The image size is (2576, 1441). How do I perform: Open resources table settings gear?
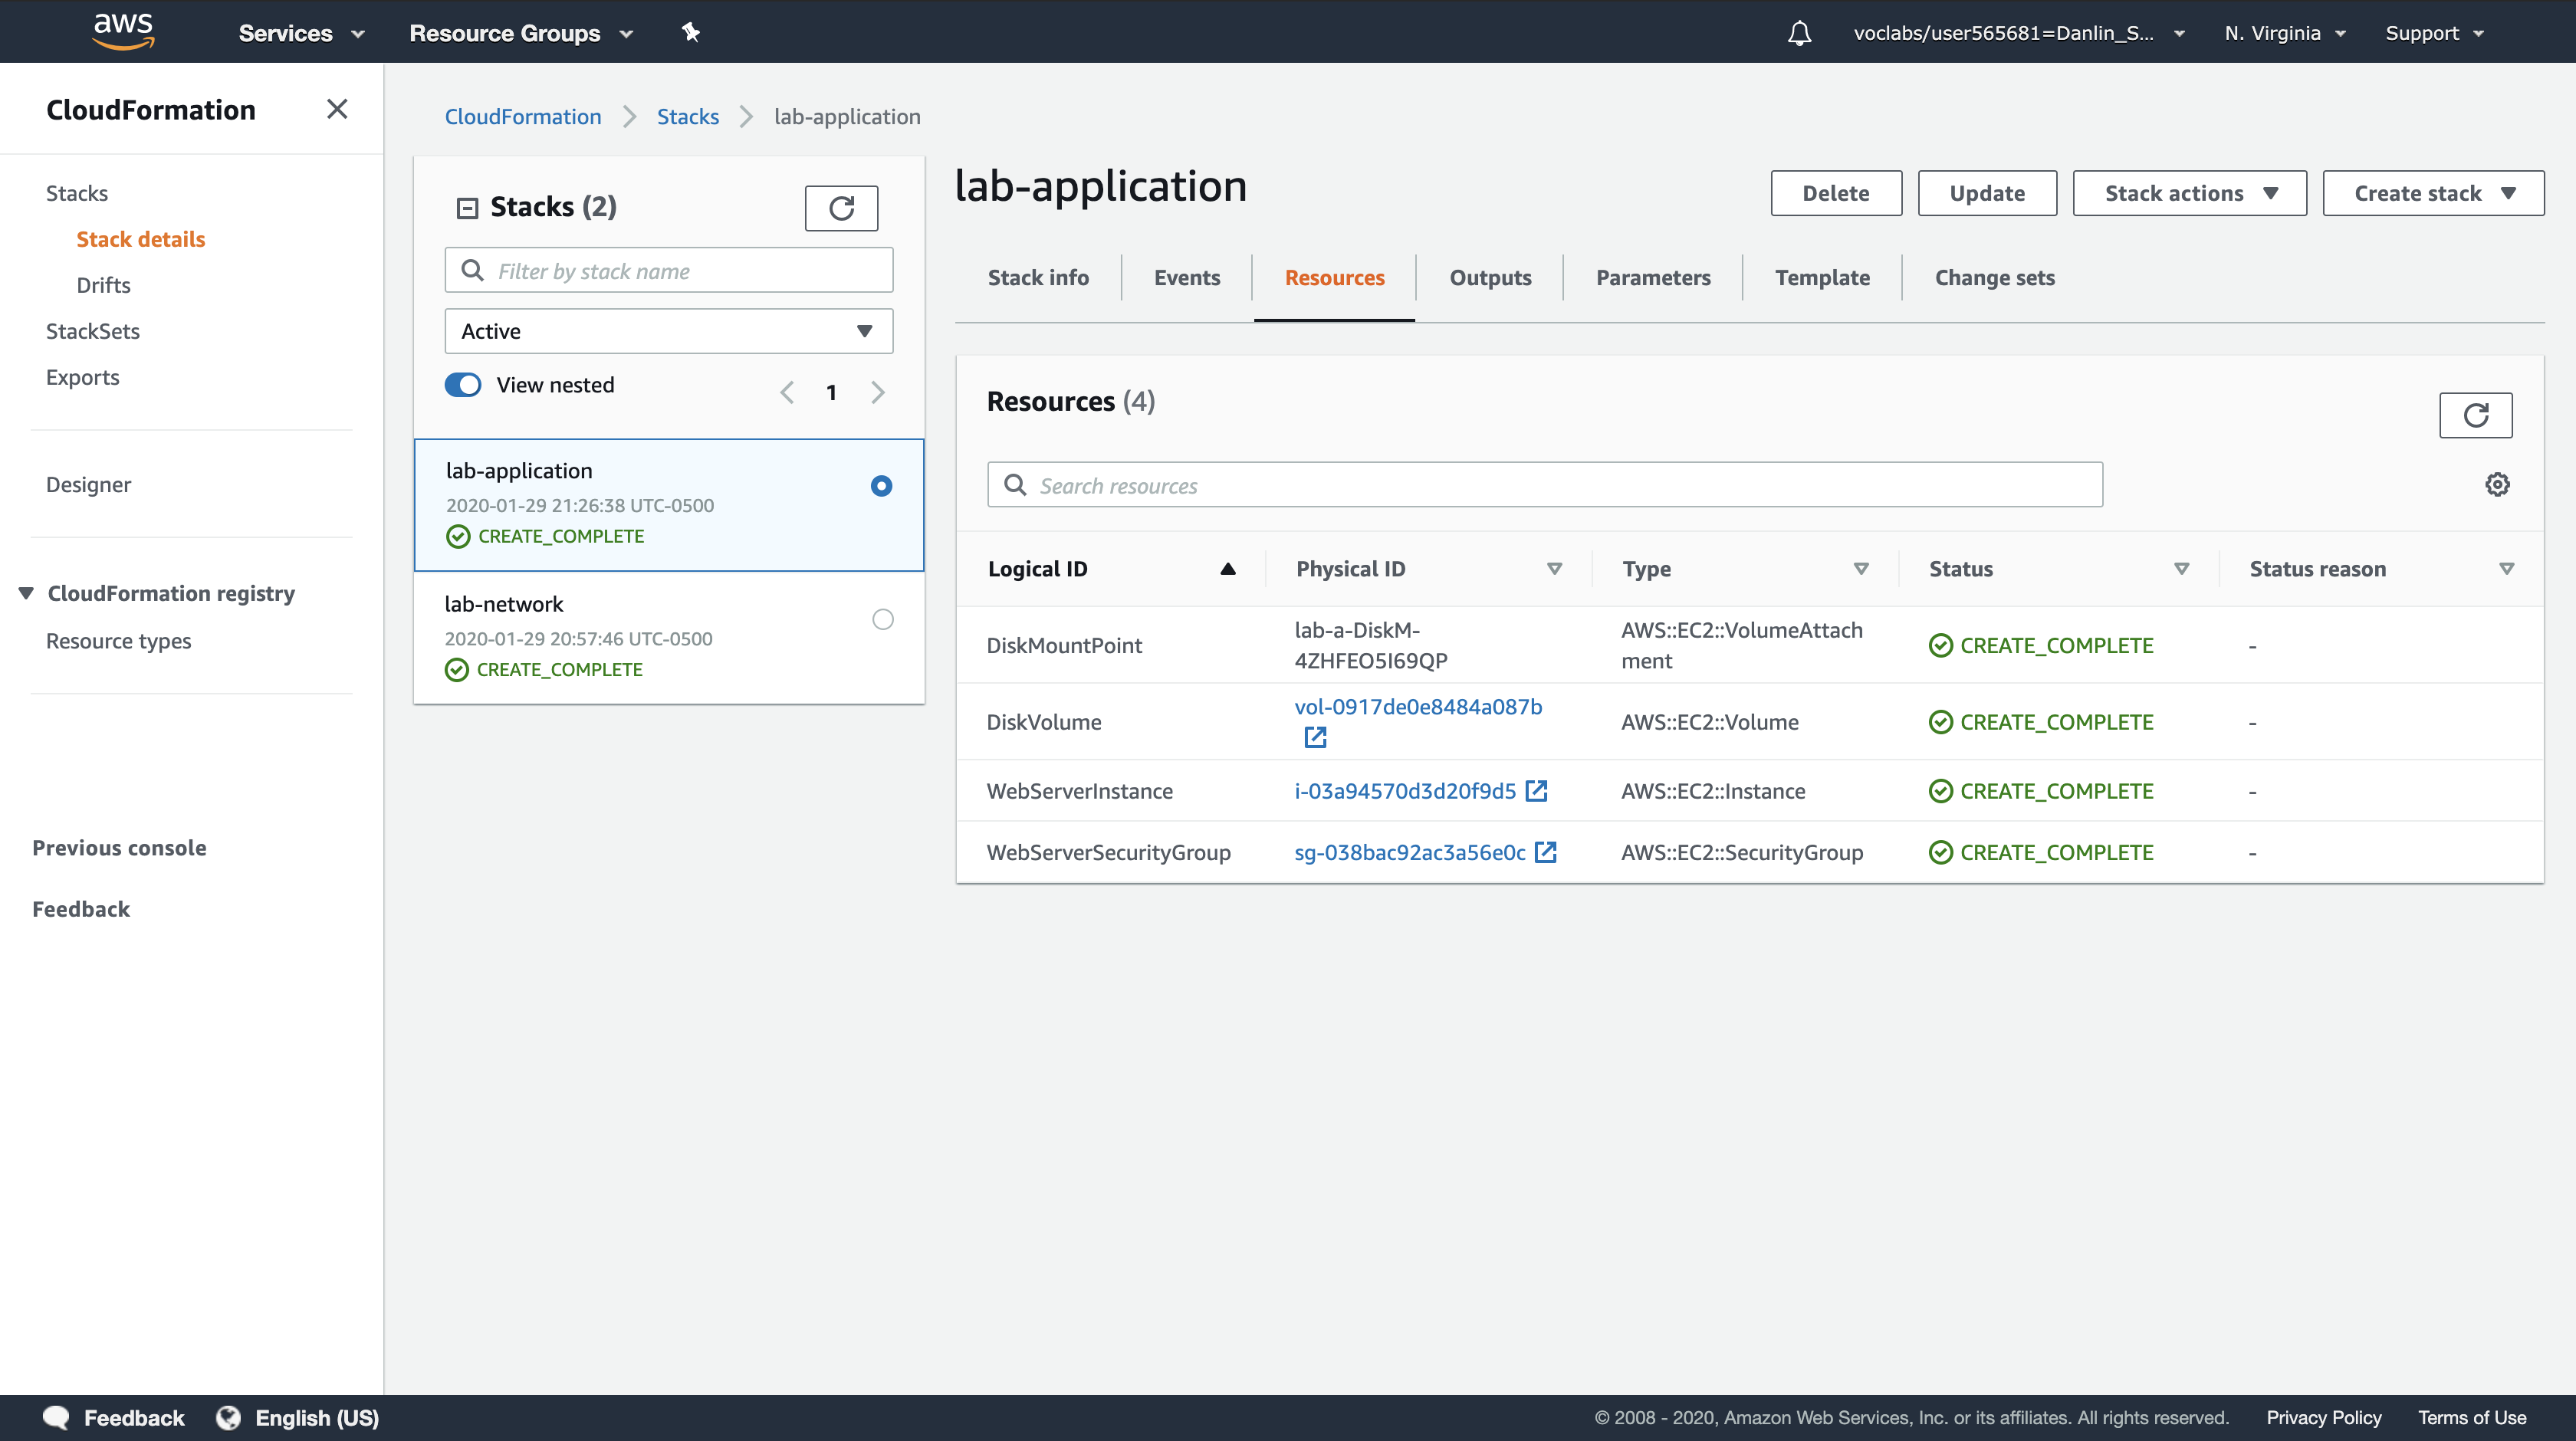tap(2497, 485)
